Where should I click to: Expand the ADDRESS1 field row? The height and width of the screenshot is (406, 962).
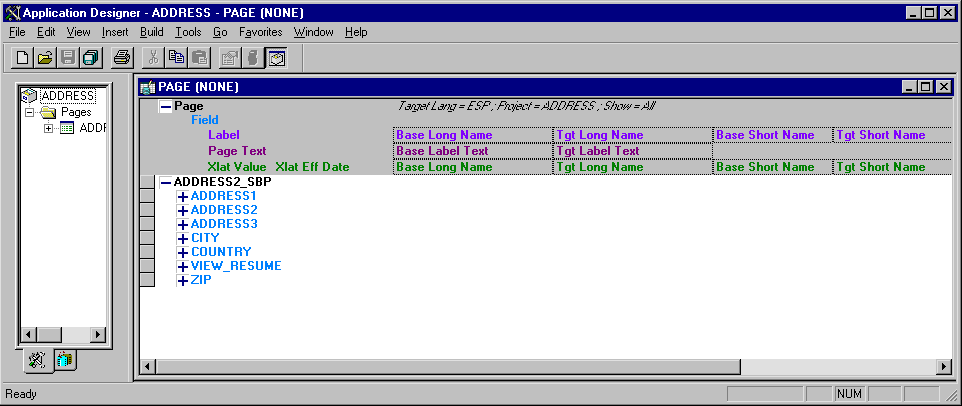point(182,196)
